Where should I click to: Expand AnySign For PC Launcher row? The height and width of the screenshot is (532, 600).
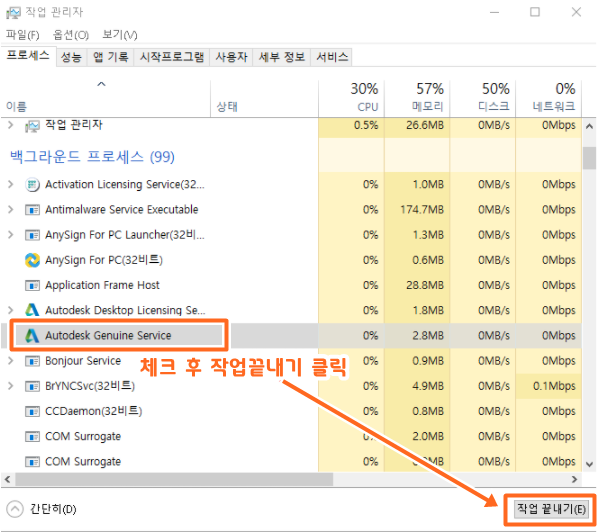tap(11, 235)
